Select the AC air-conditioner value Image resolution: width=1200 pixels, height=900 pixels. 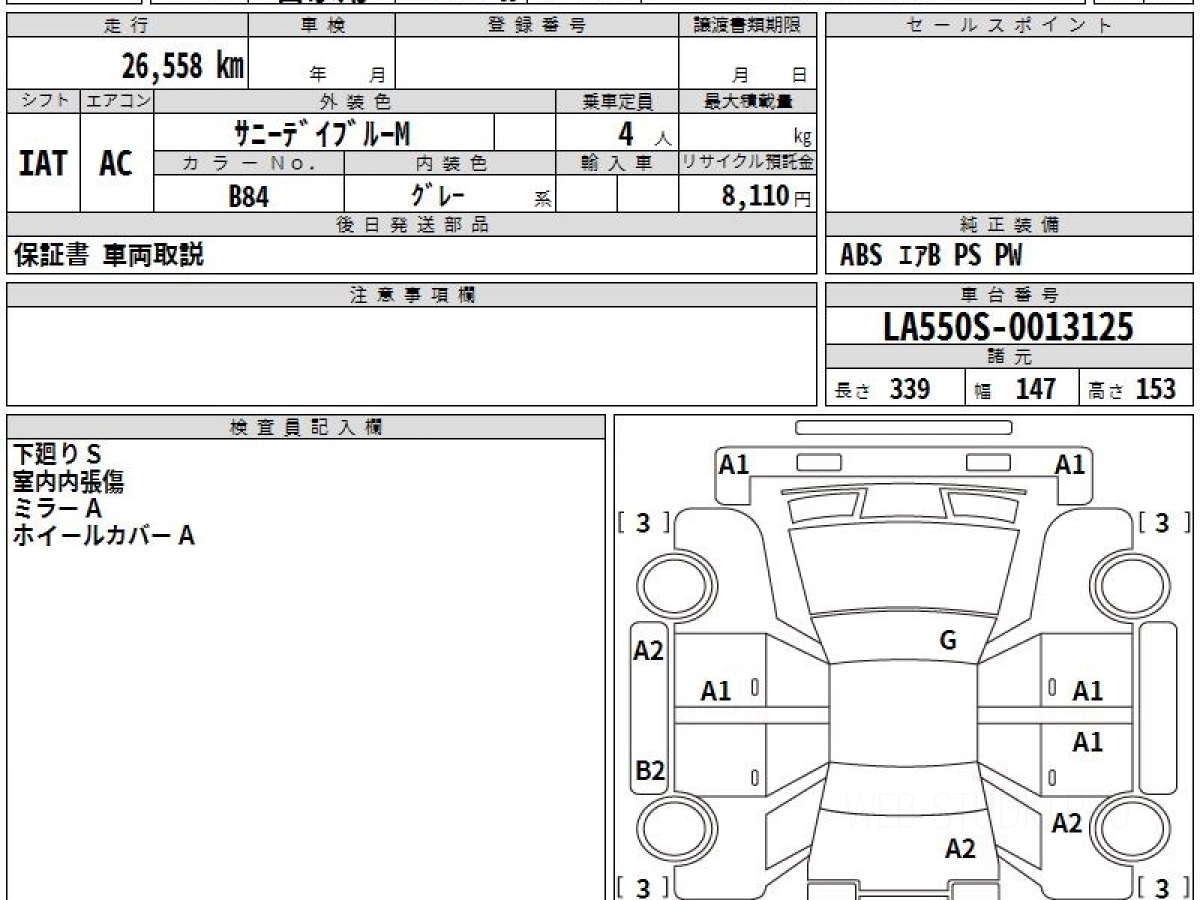116,163
